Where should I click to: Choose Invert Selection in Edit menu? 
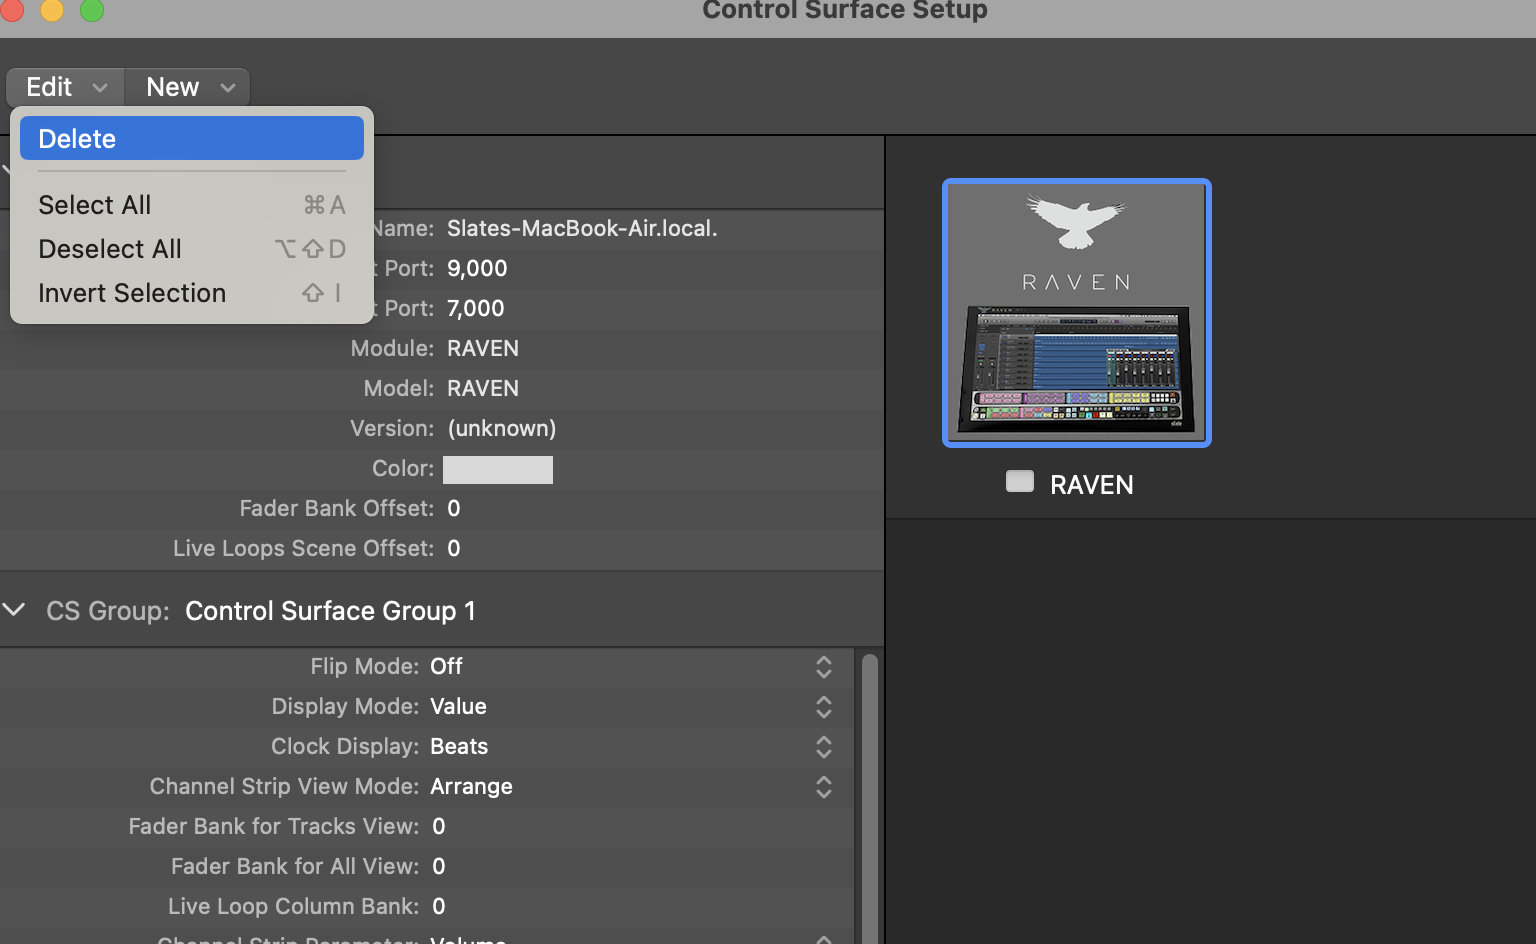[191, 293]
